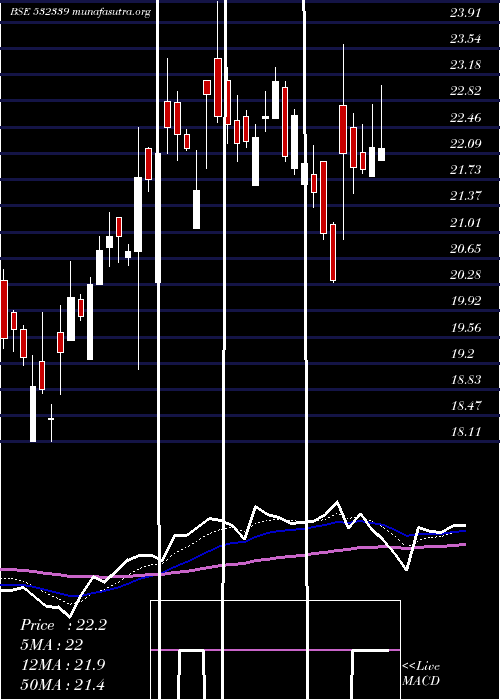Select the 21.73 price axis label

[x=465, y=170]
